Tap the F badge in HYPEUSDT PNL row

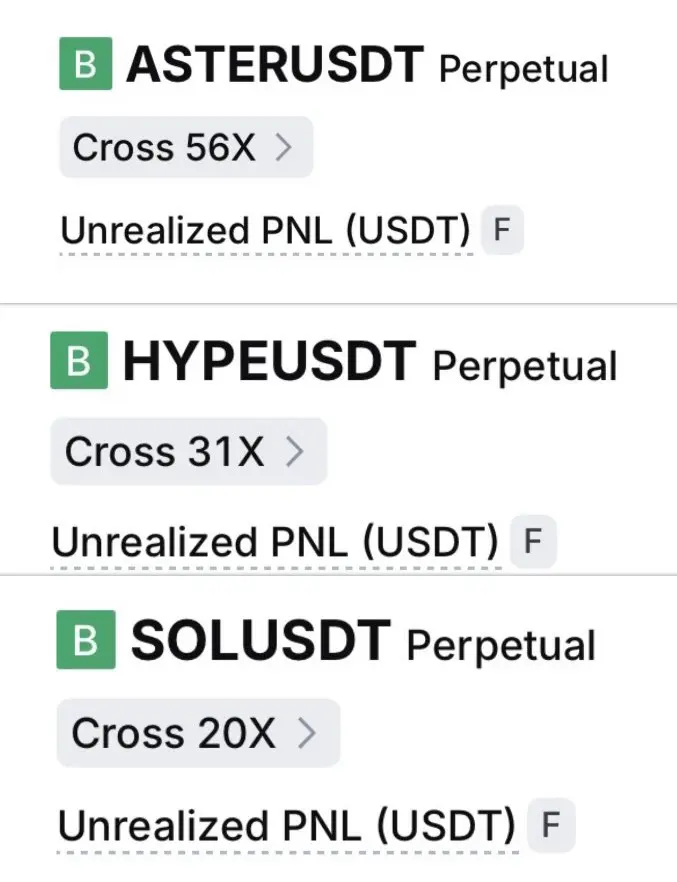(532, 541)
